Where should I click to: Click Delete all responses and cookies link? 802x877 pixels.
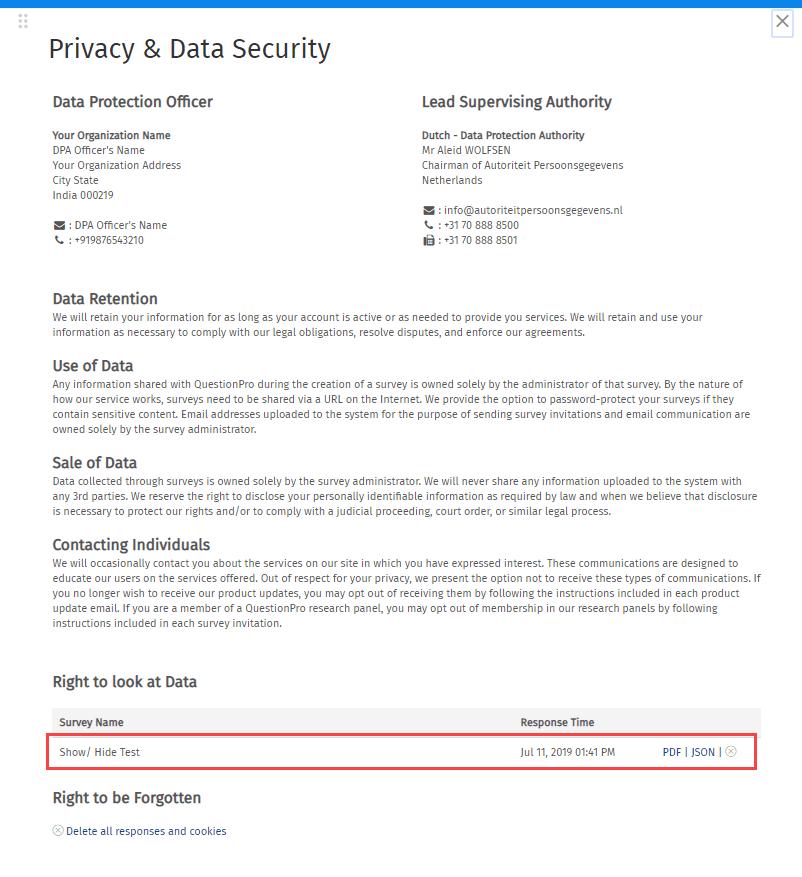point(146,831)
